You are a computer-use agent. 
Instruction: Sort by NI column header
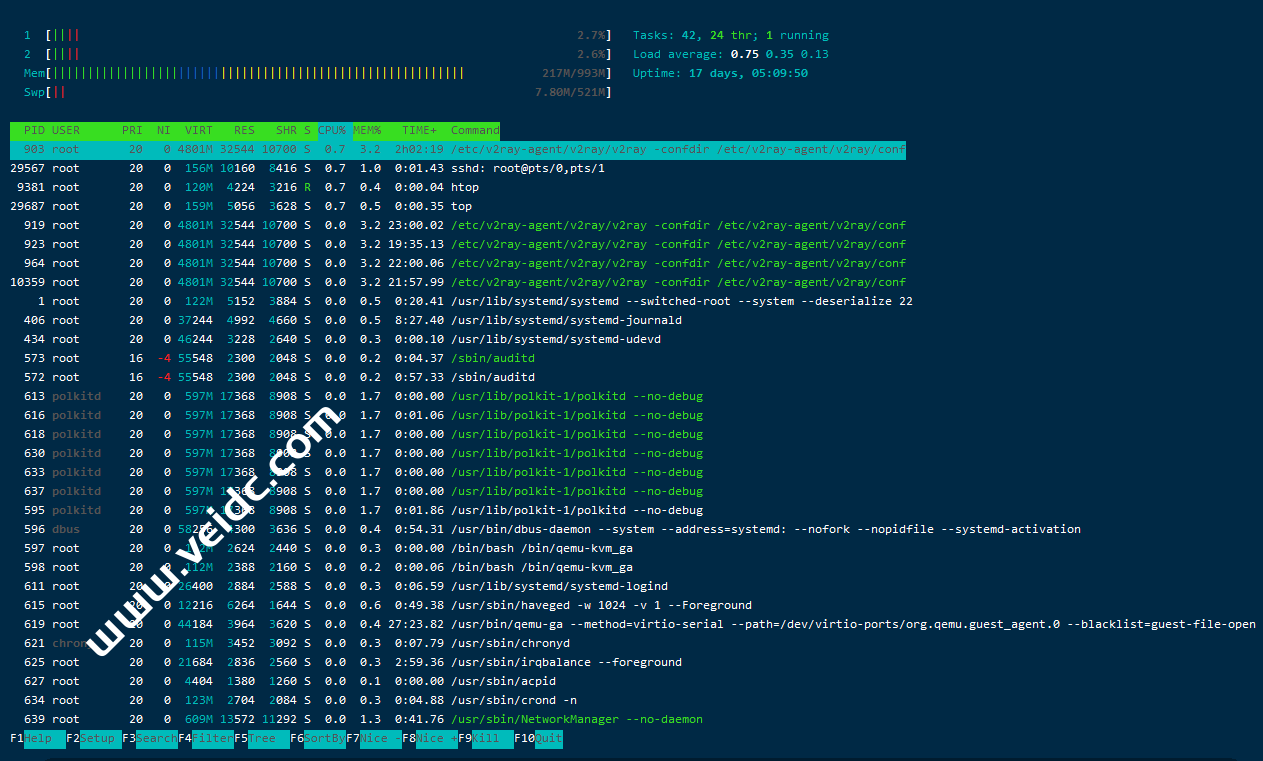(163, 130)
